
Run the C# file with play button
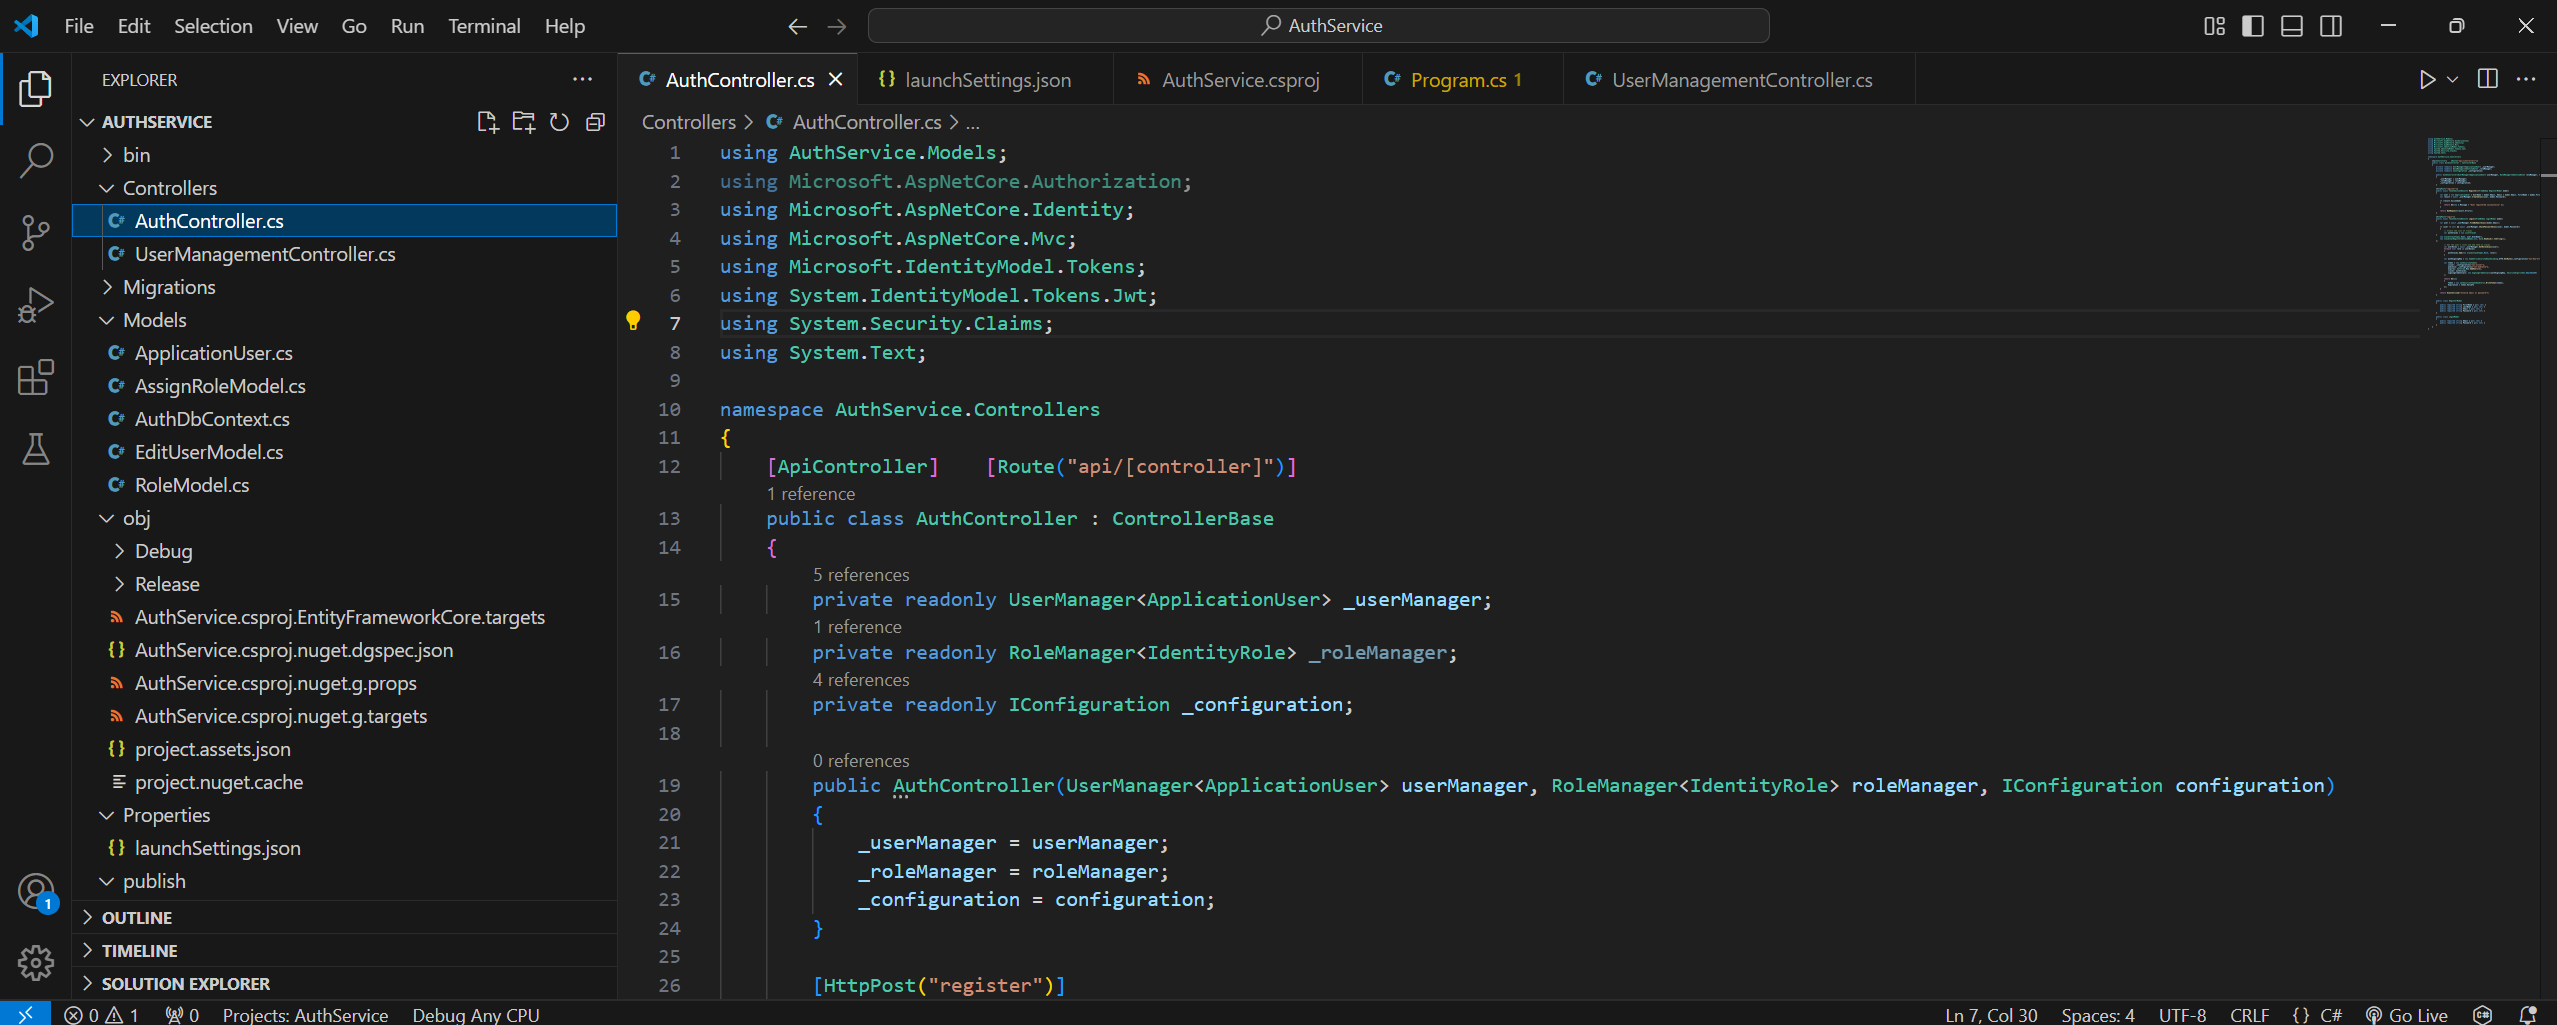(2427, 79)
